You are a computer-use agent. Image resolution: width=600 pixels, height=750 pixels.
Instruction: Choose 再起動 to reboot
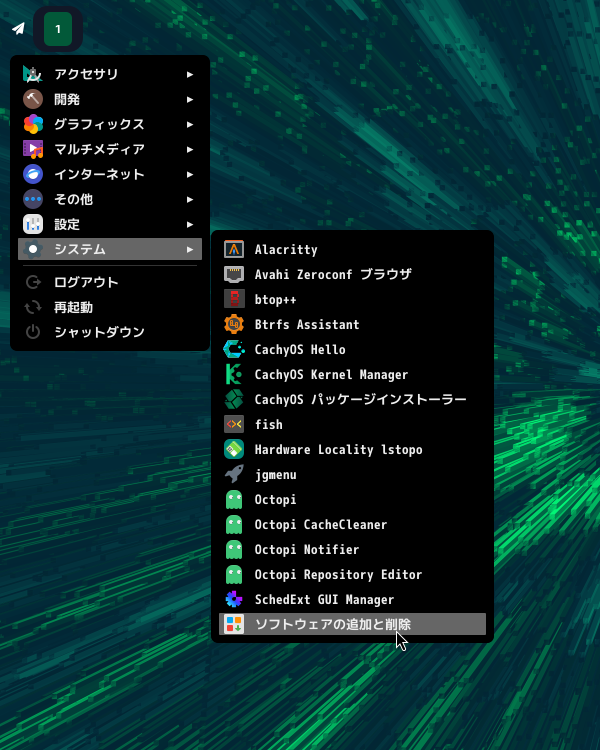(110, 307)
